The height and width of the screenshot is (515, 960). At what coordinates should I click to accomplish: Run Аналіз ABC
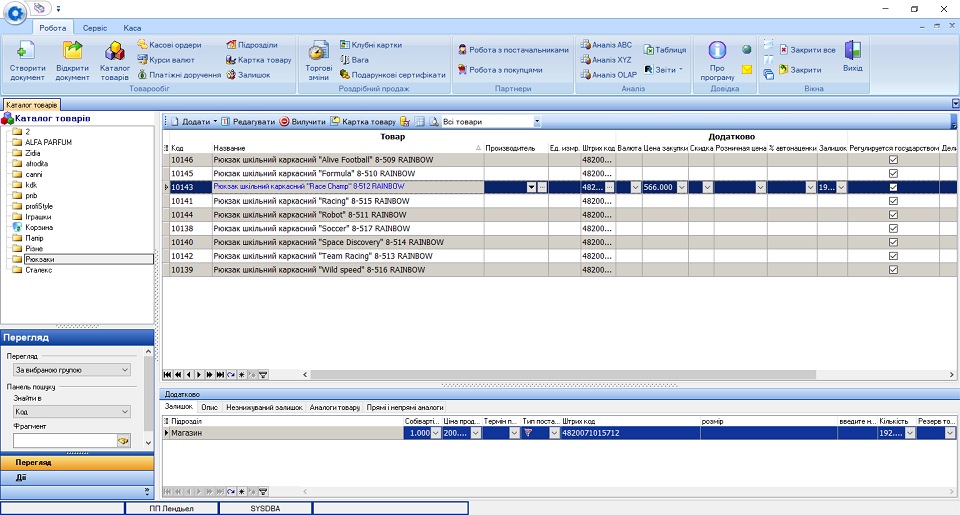coord(606,45)
